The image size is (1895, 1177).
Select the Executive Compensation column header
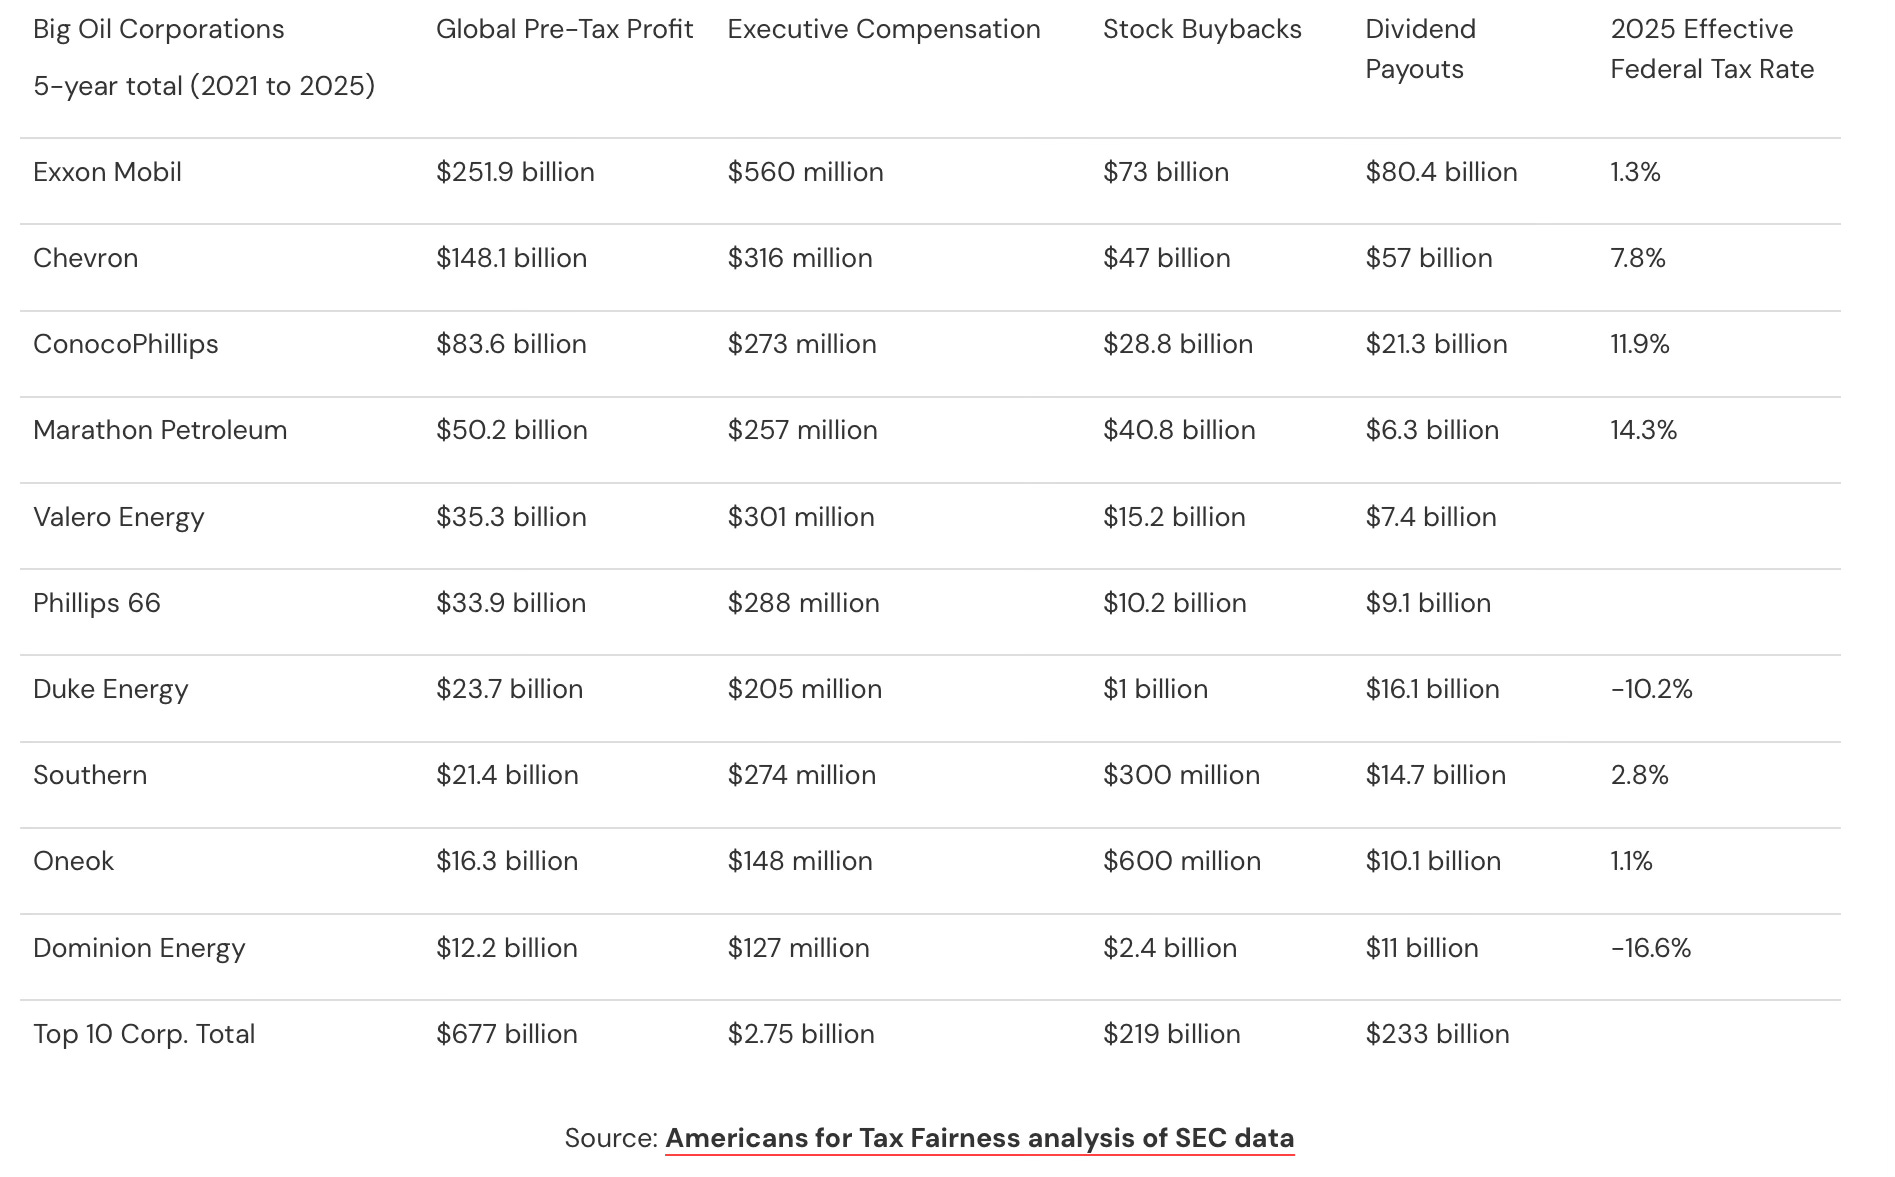884,29
